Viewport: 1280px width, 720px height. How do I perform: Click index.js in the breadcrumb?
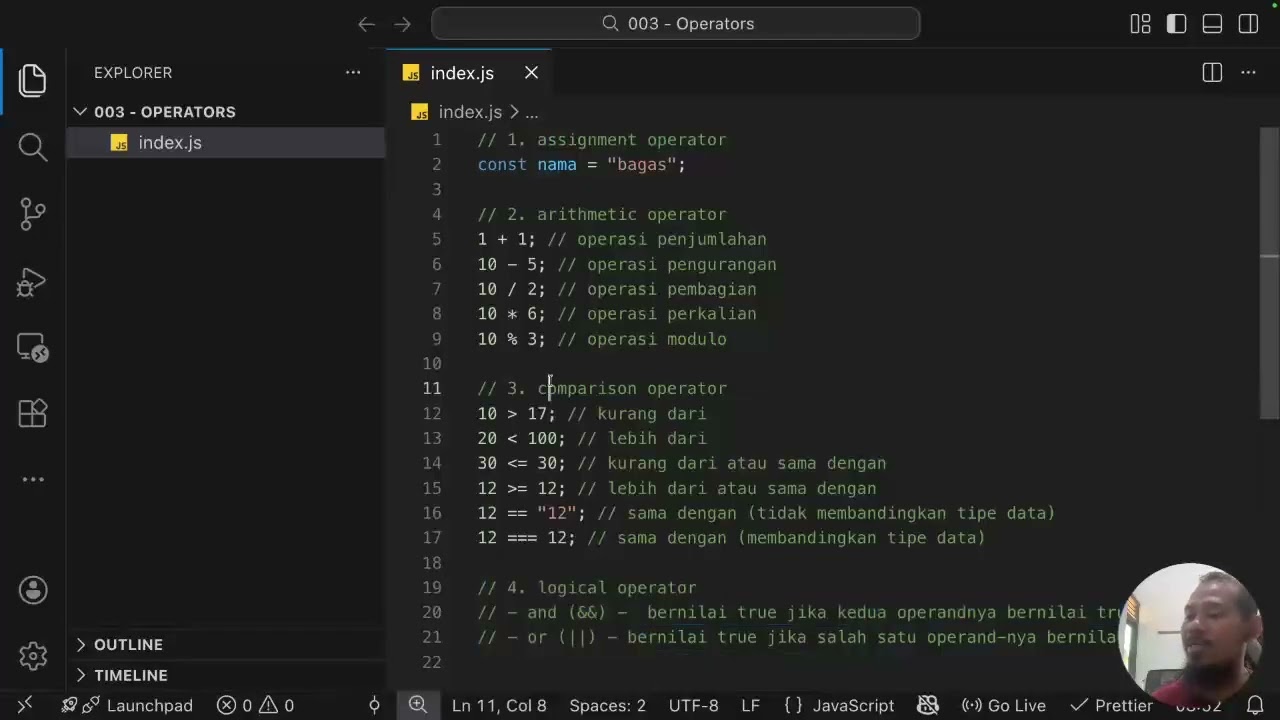click(x=470, y=112)
